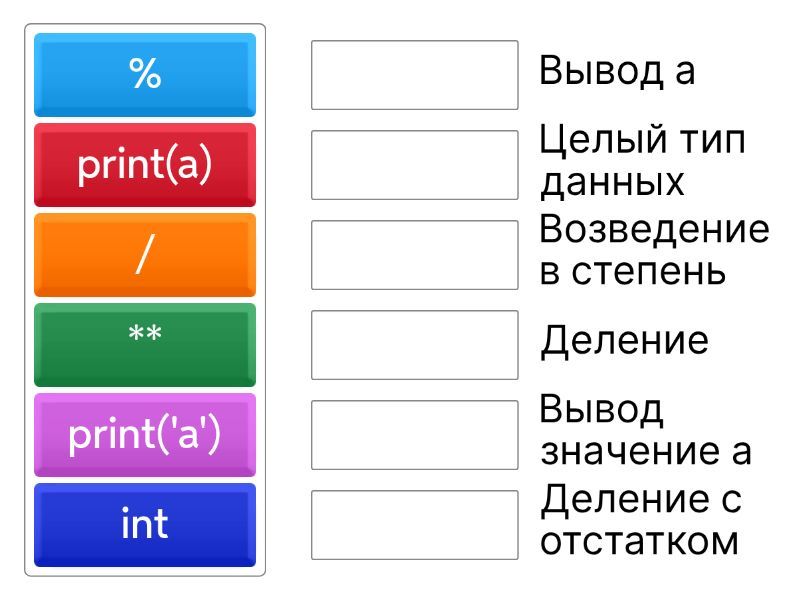This screenshot has width=800, height=600.
Task: Click the slot for 'Вывод значение а'
Action: coord(414,435)
